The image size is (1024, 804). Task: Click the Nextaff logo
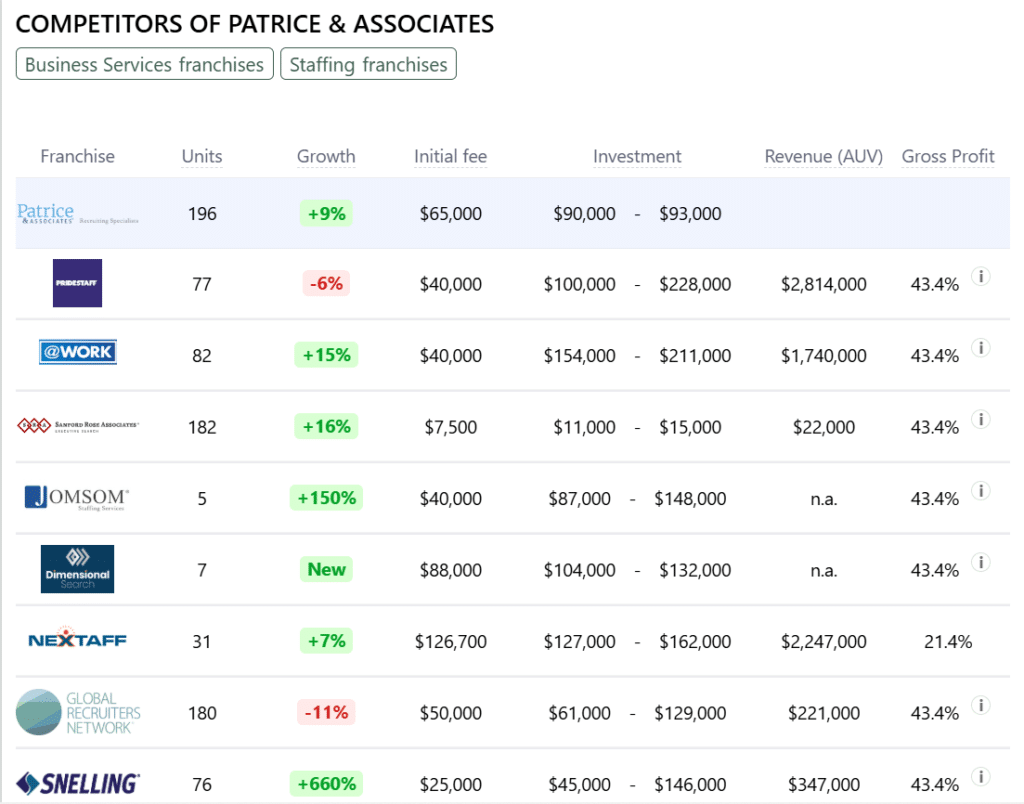click(77, 639)
